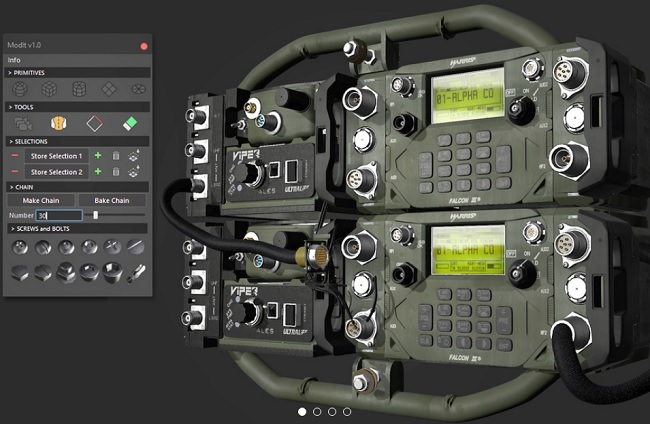The height and width of the screenshot is (424, 650).
Task: Collapse the CHAIN section
Action: [x=77, y=187]
